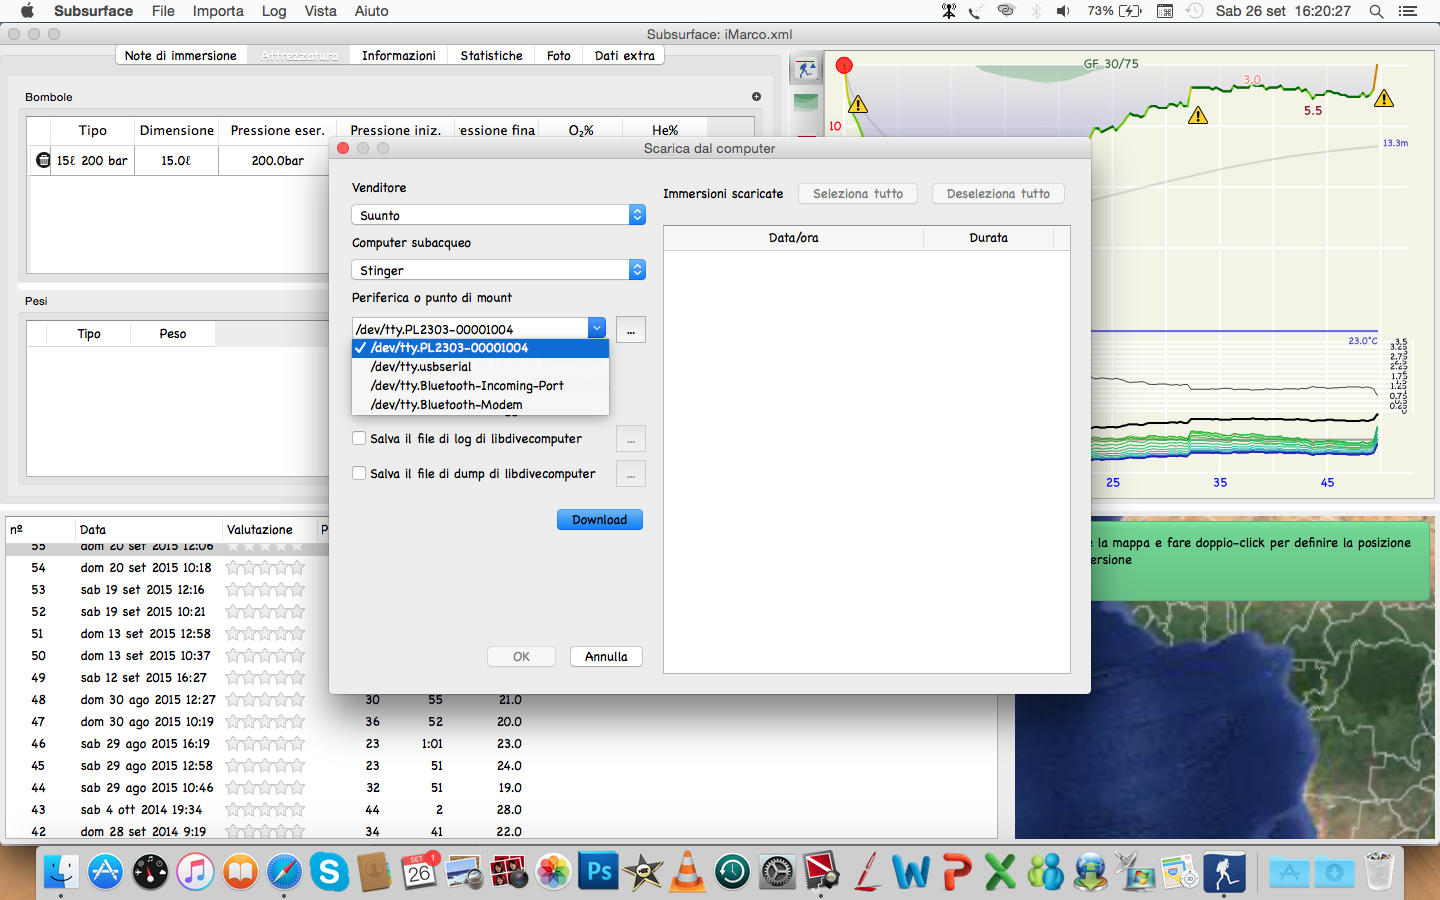
Task: Enable saving the libdivecomputer dump file
Action: click(359, 474)
